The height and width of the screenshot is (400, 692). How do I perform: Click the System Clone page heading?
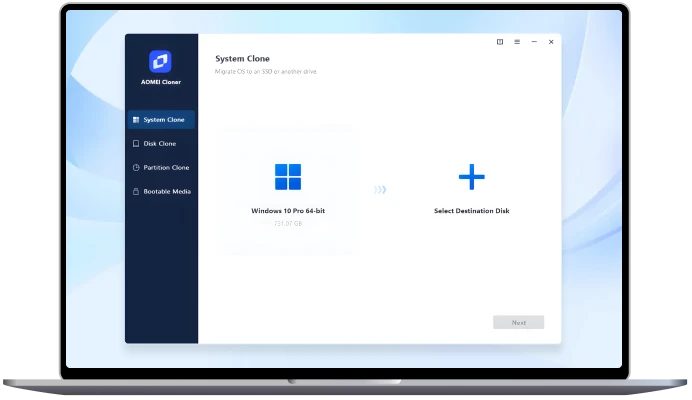(x=242, y=58)
